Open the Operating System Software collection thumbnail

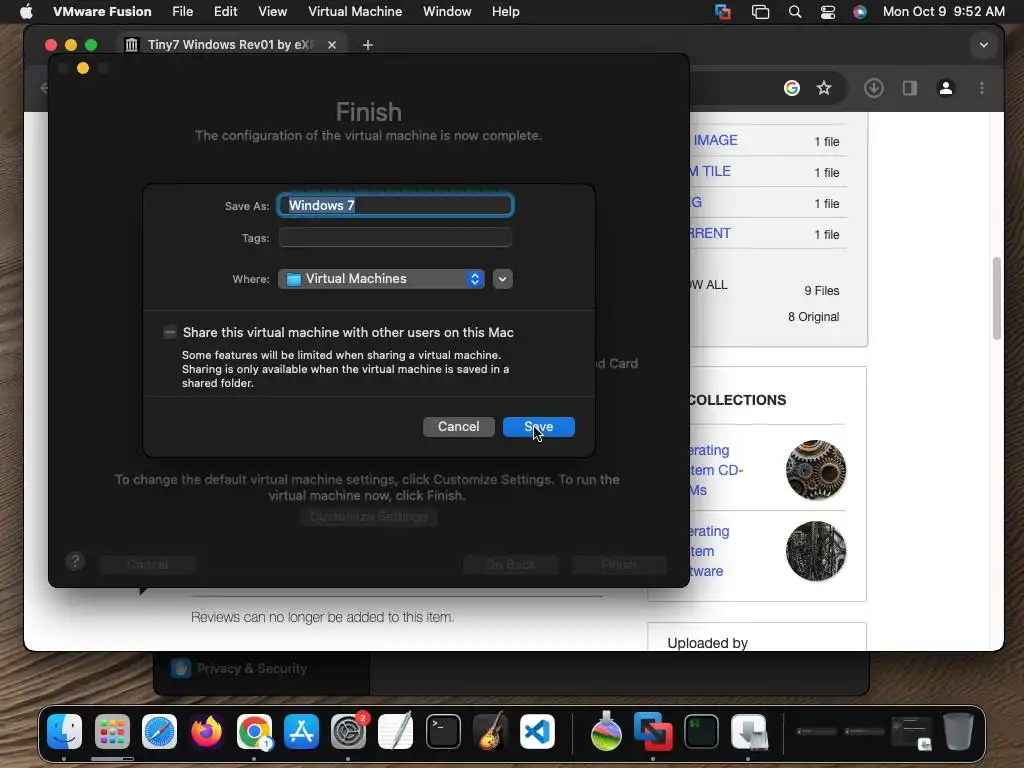coord(816,551)
